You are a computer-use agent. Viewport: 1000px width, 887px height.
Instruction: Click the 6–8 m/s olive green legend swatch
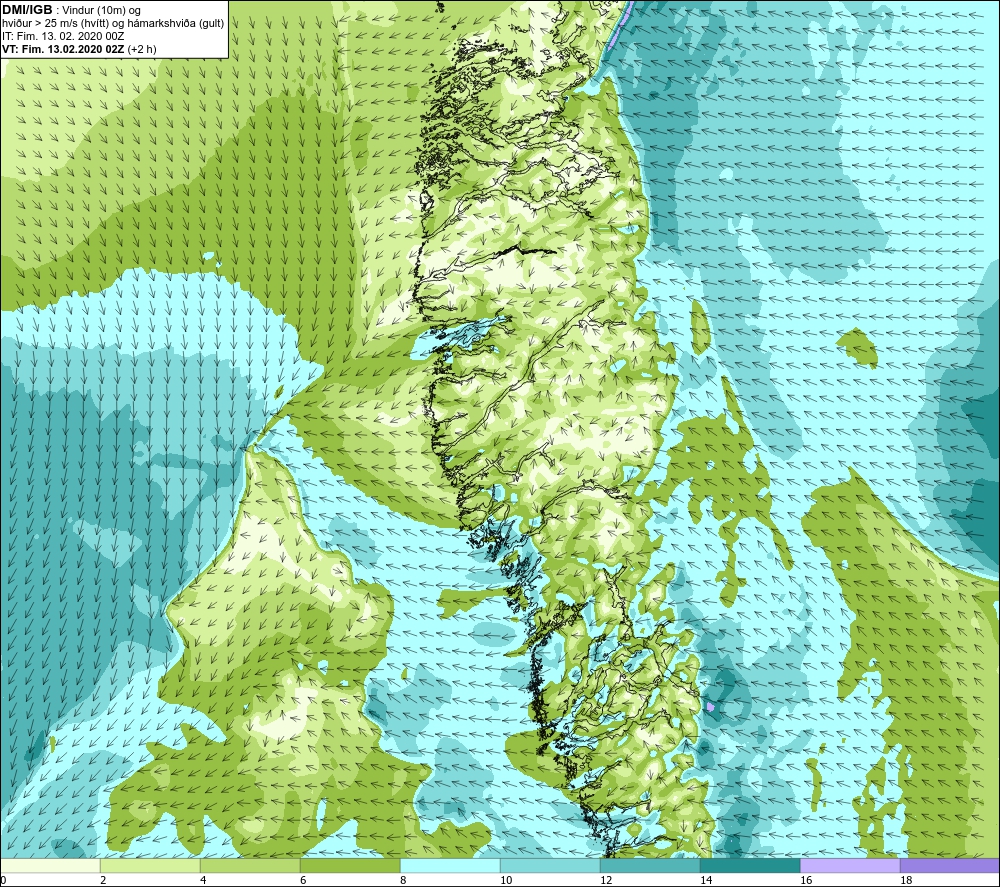350,865
